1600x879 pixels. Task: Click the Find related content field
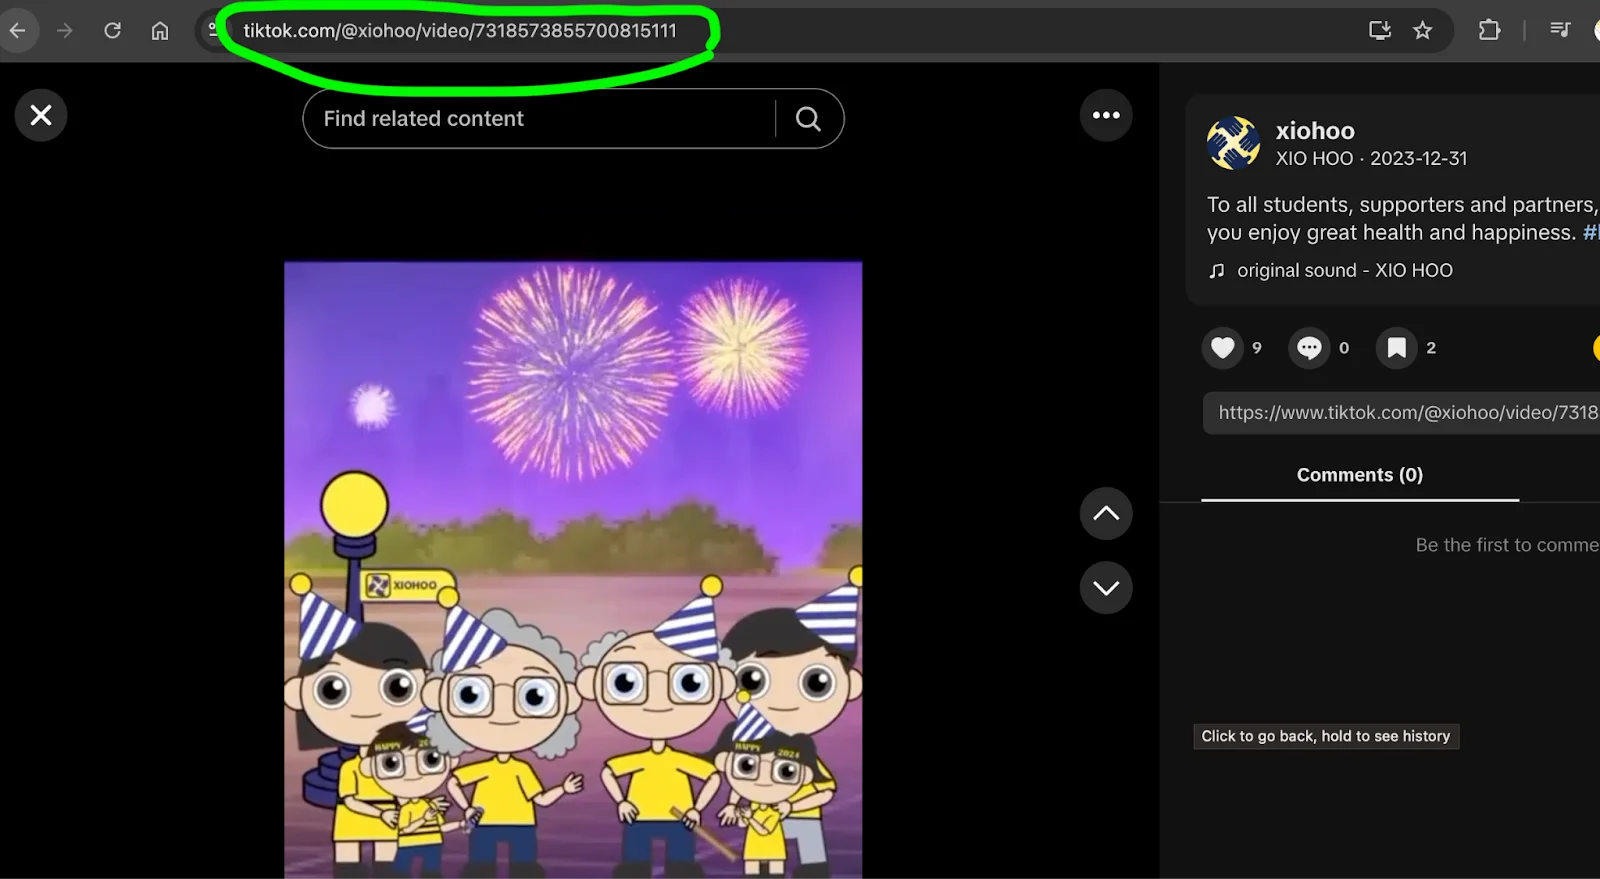click(540, 119)
